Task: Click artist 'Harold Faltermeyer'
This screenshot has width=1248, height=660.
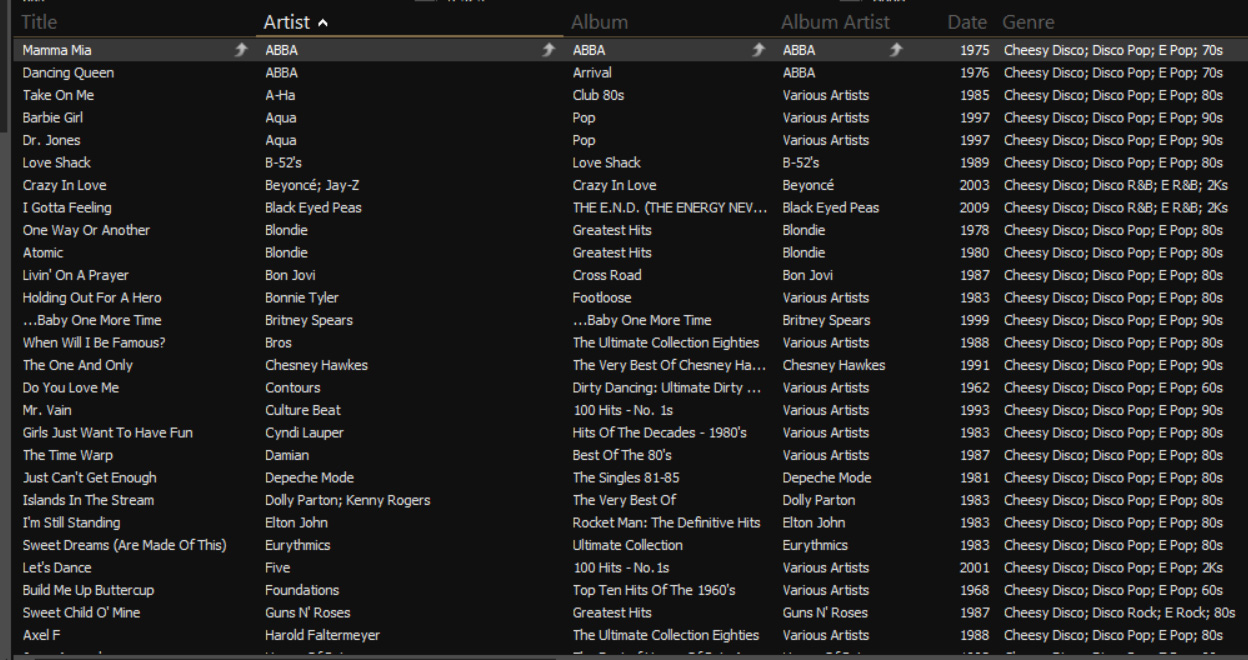Action: tap(322, 635)
